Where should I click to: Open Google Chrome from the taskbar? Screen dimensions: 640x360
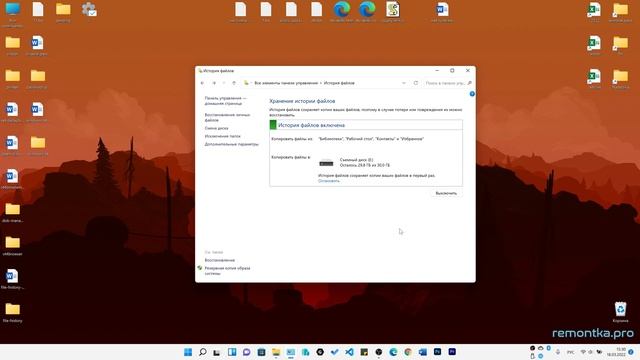(408, 352)
